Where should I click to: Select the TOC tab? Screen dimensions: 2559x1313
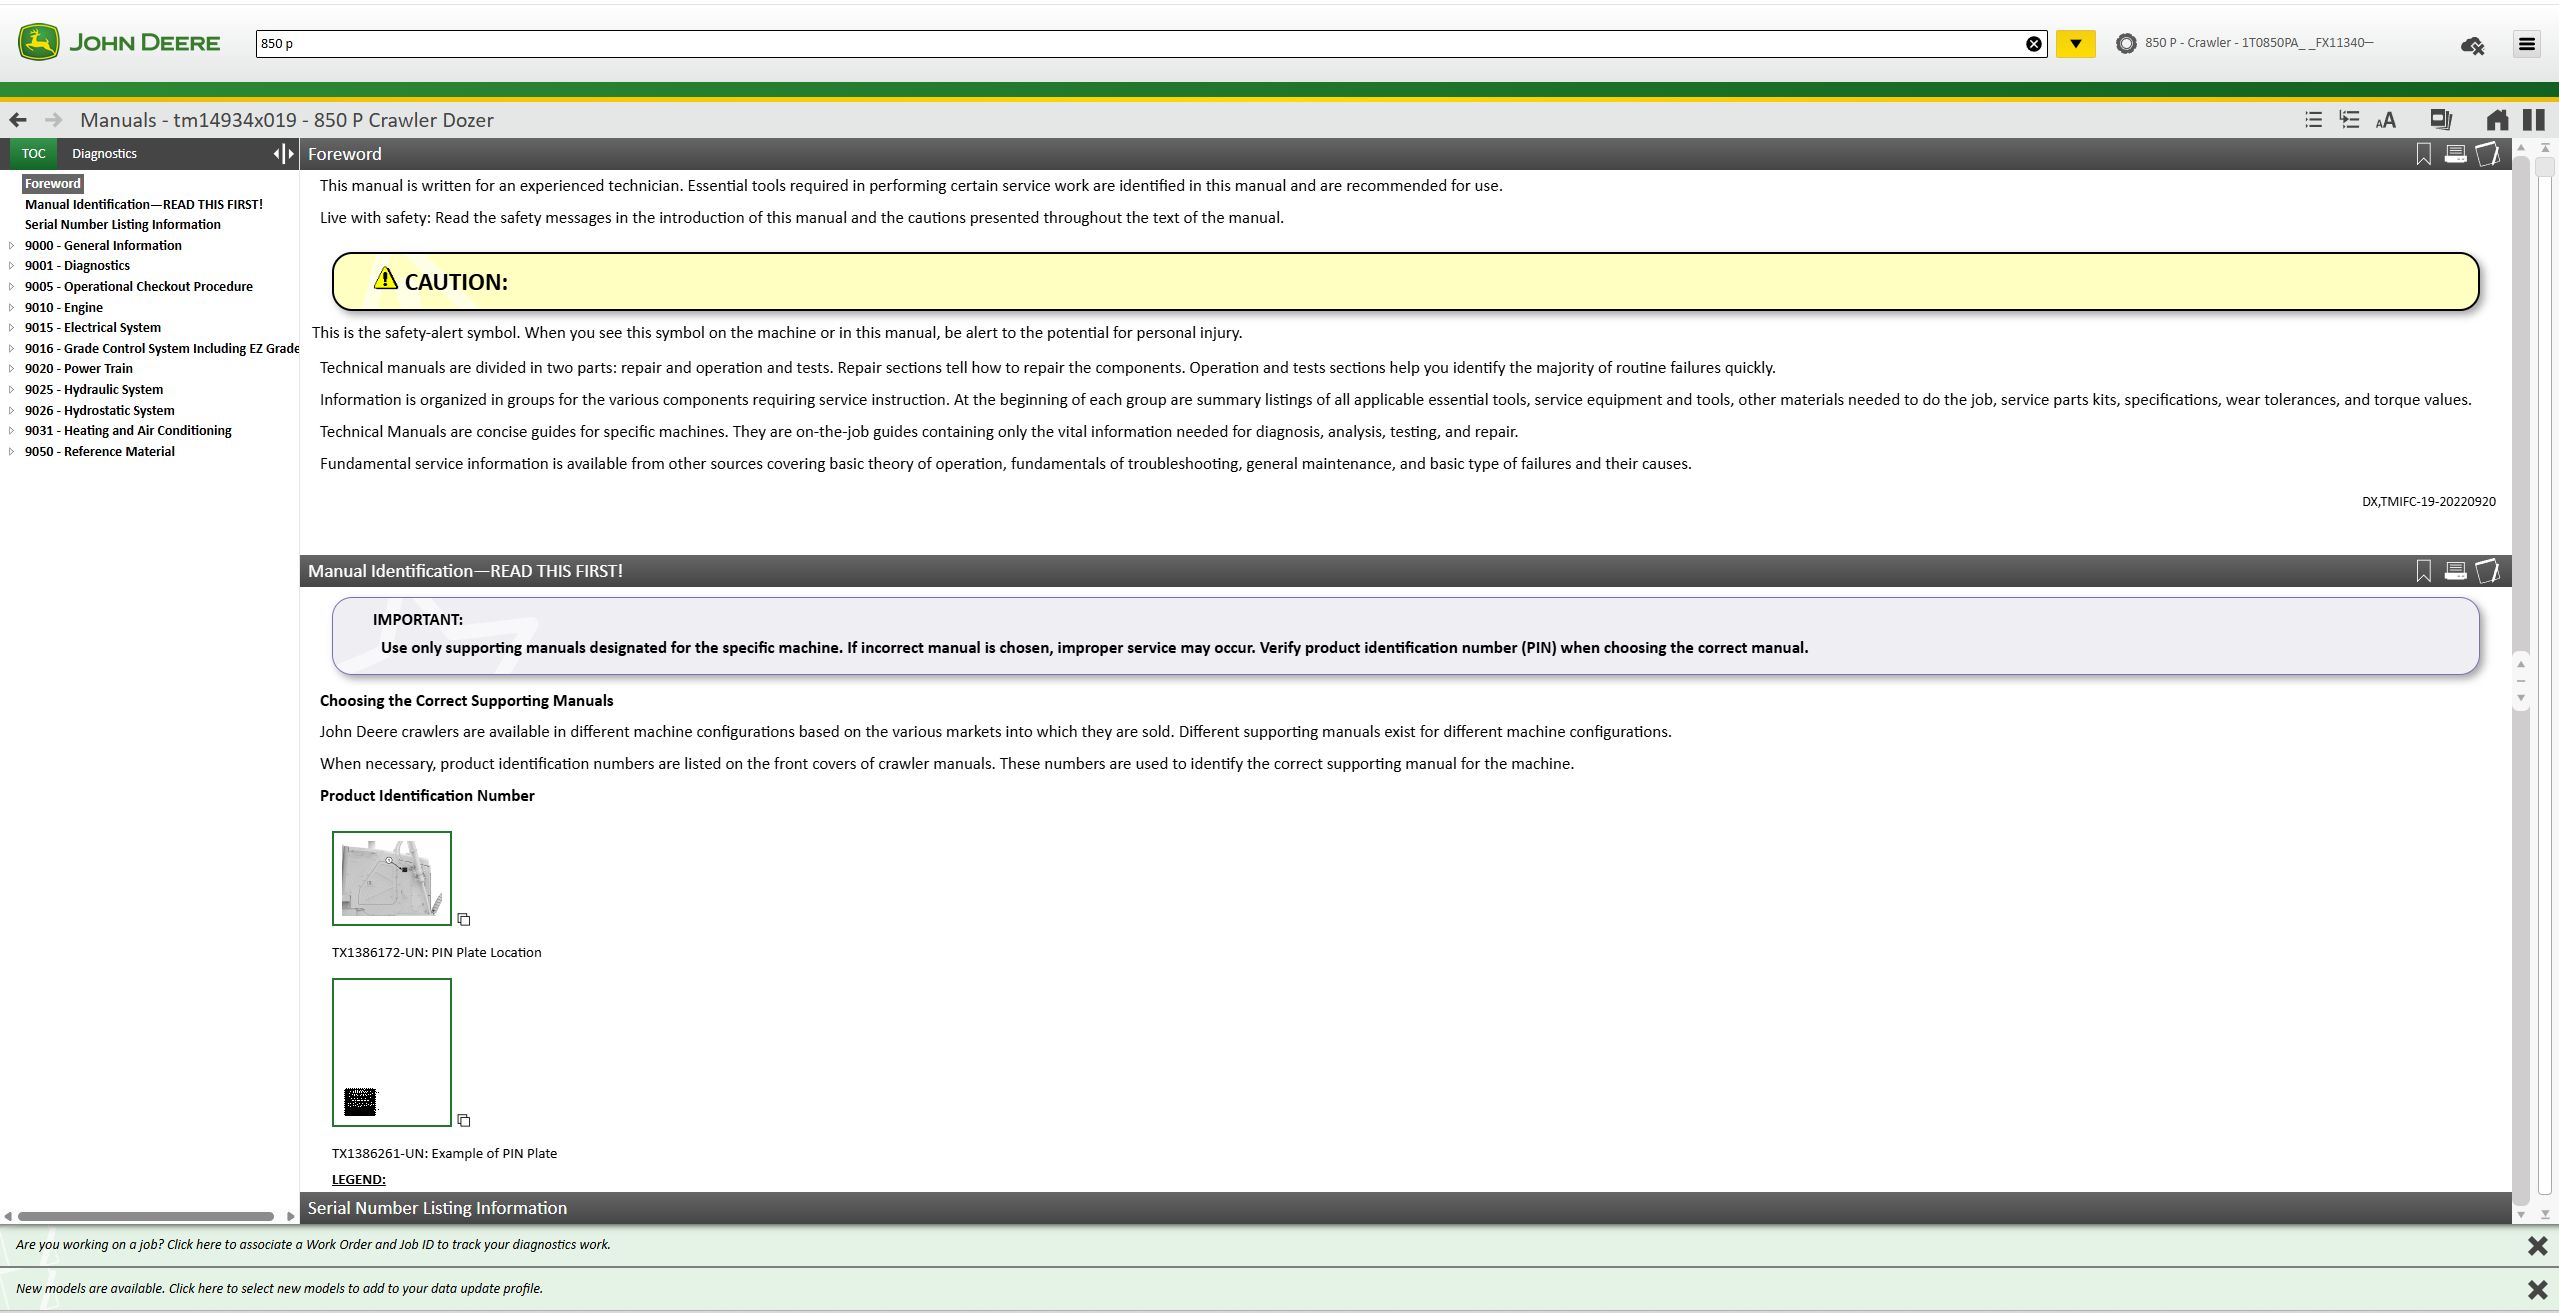pos(33,153)
